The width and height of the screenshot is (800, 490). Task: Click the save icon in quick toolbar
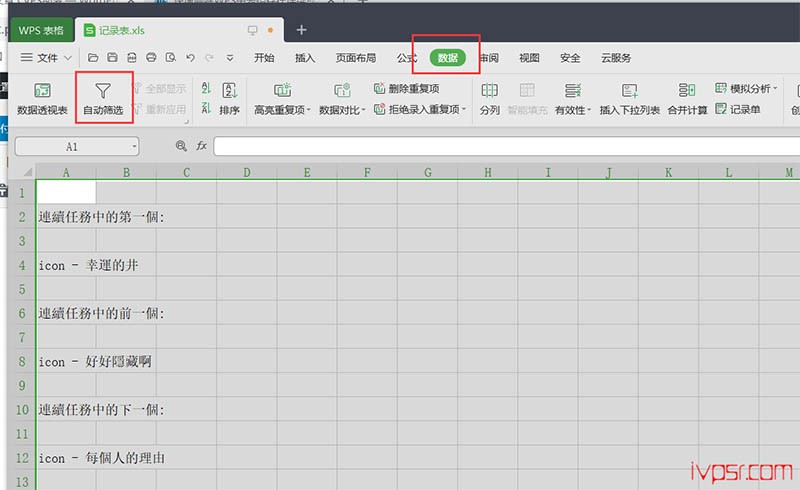(112, 58)
